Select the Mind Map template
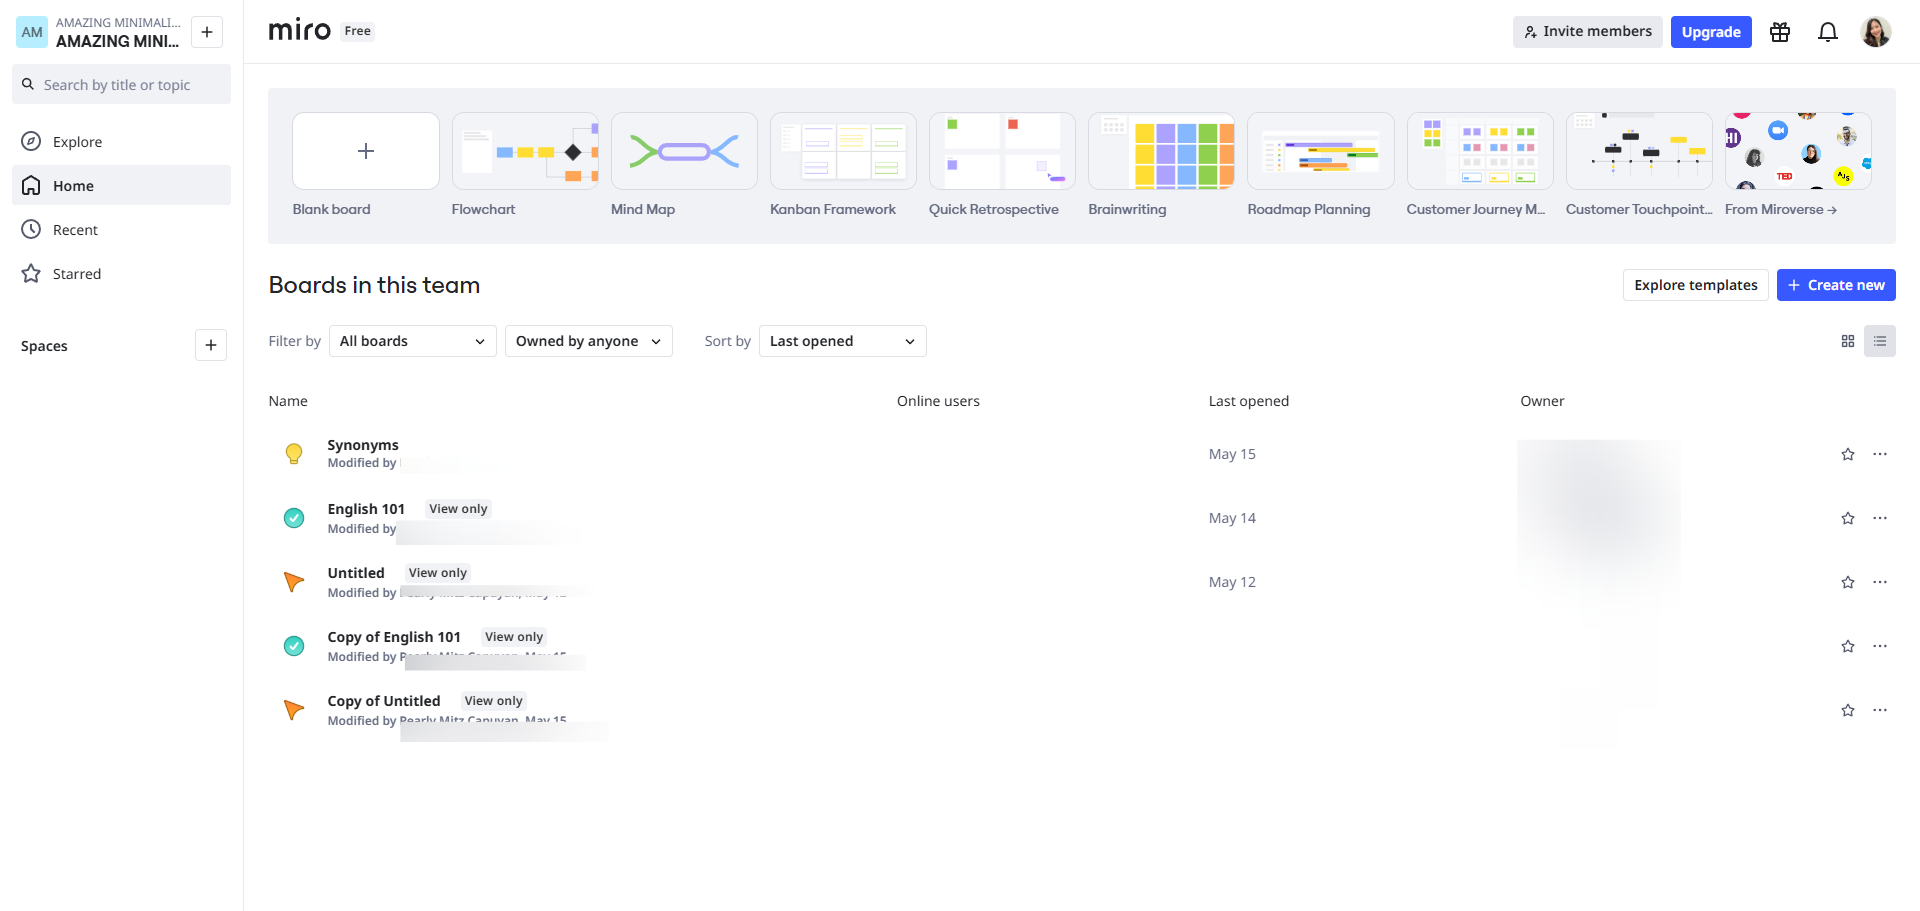 pos(684,151)
